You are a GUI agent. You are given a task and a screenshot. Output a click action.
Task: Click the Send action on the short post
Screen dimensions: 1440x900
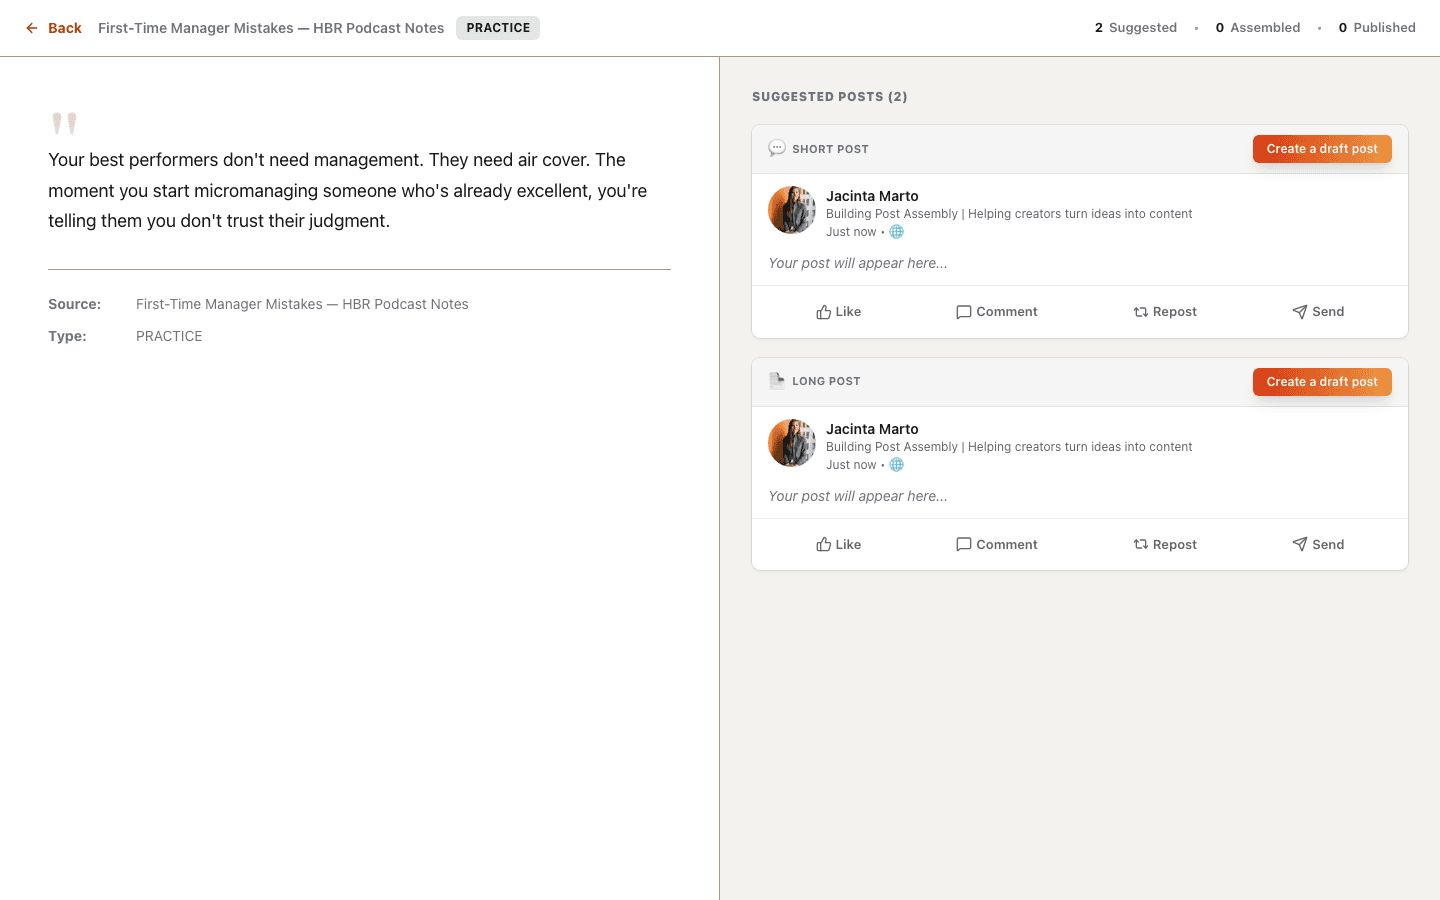(1318, 311)
